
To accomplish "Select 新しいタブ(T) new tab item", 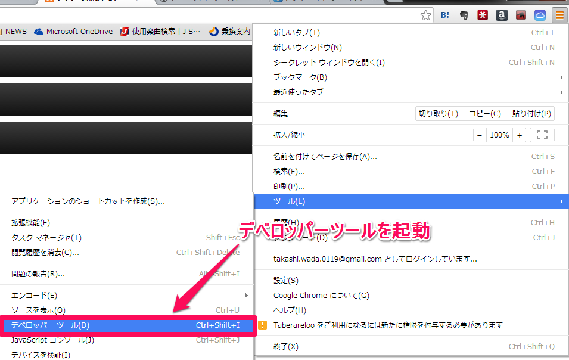I will (x=411, y=32).
